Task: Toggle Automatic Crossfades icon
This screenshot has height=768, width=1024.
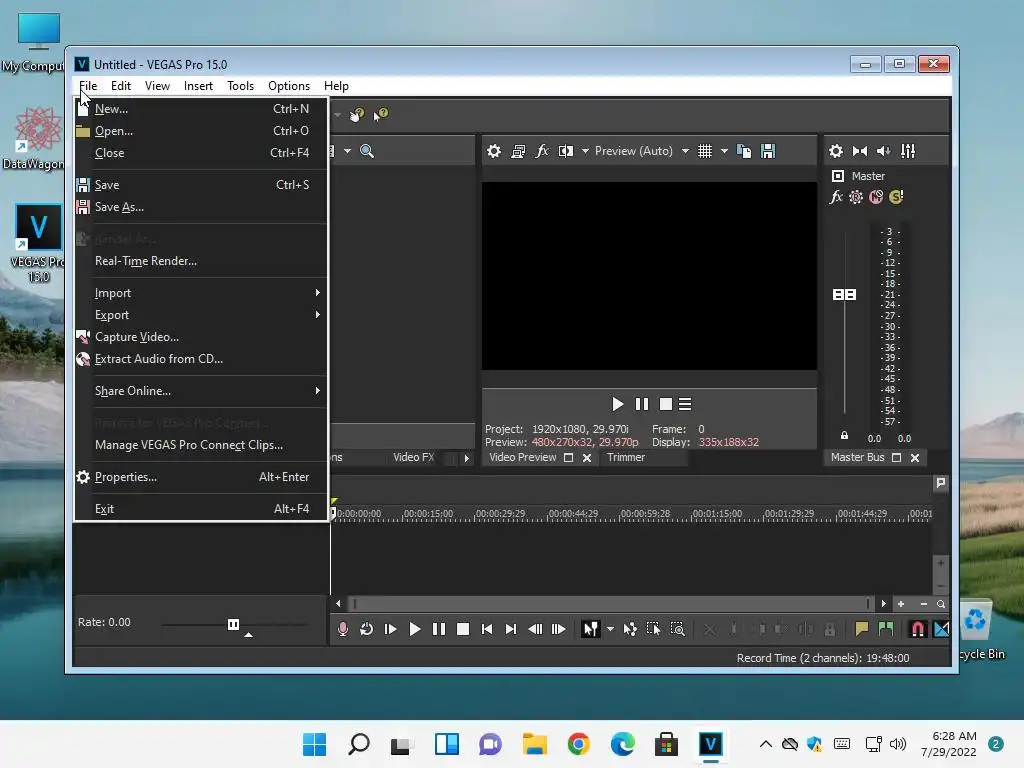Action: (x=942, y=629)
